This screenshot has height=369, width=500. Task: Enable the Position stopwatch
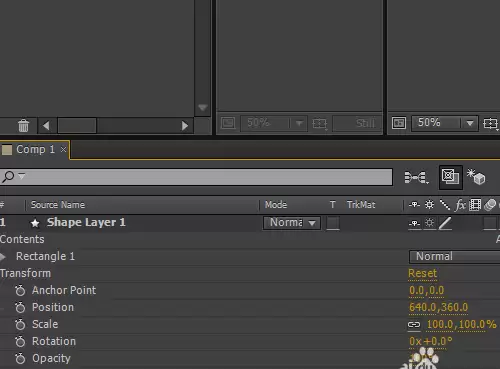point(20,307)
